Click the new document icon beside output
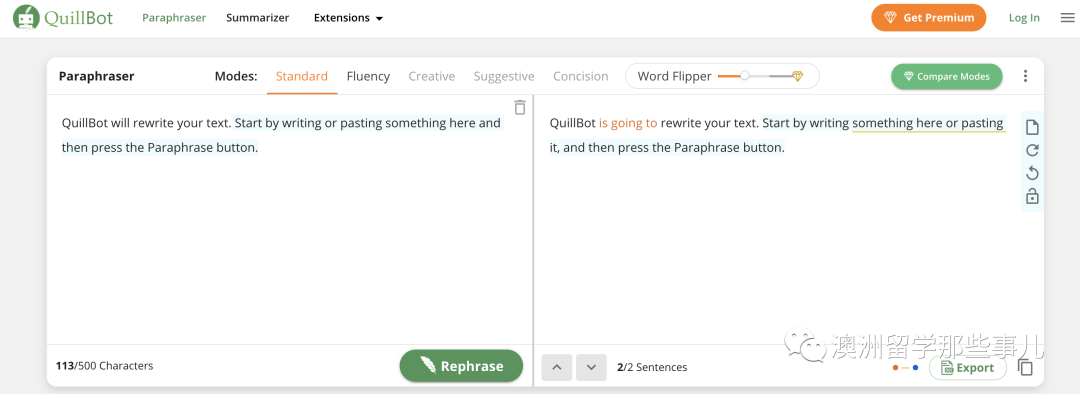The image size is (1080, 394). coord(1032,127)
